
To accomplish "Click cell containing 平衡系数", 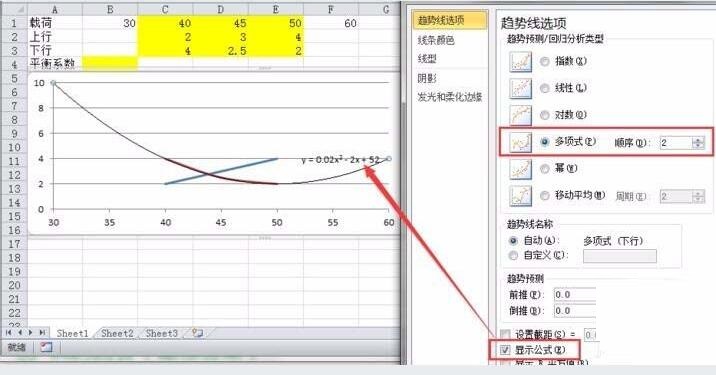I will pos(55,63).
